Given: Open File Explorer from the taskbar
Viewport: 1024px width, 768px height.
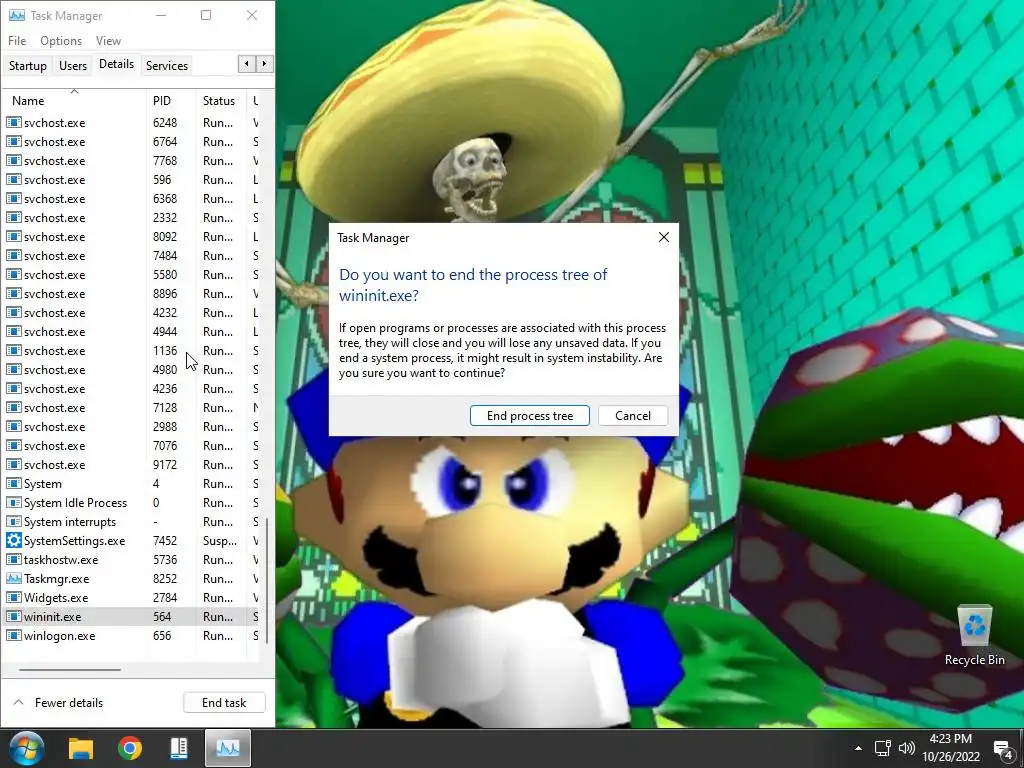Looking at the screenshot, I should coord(81,748).
